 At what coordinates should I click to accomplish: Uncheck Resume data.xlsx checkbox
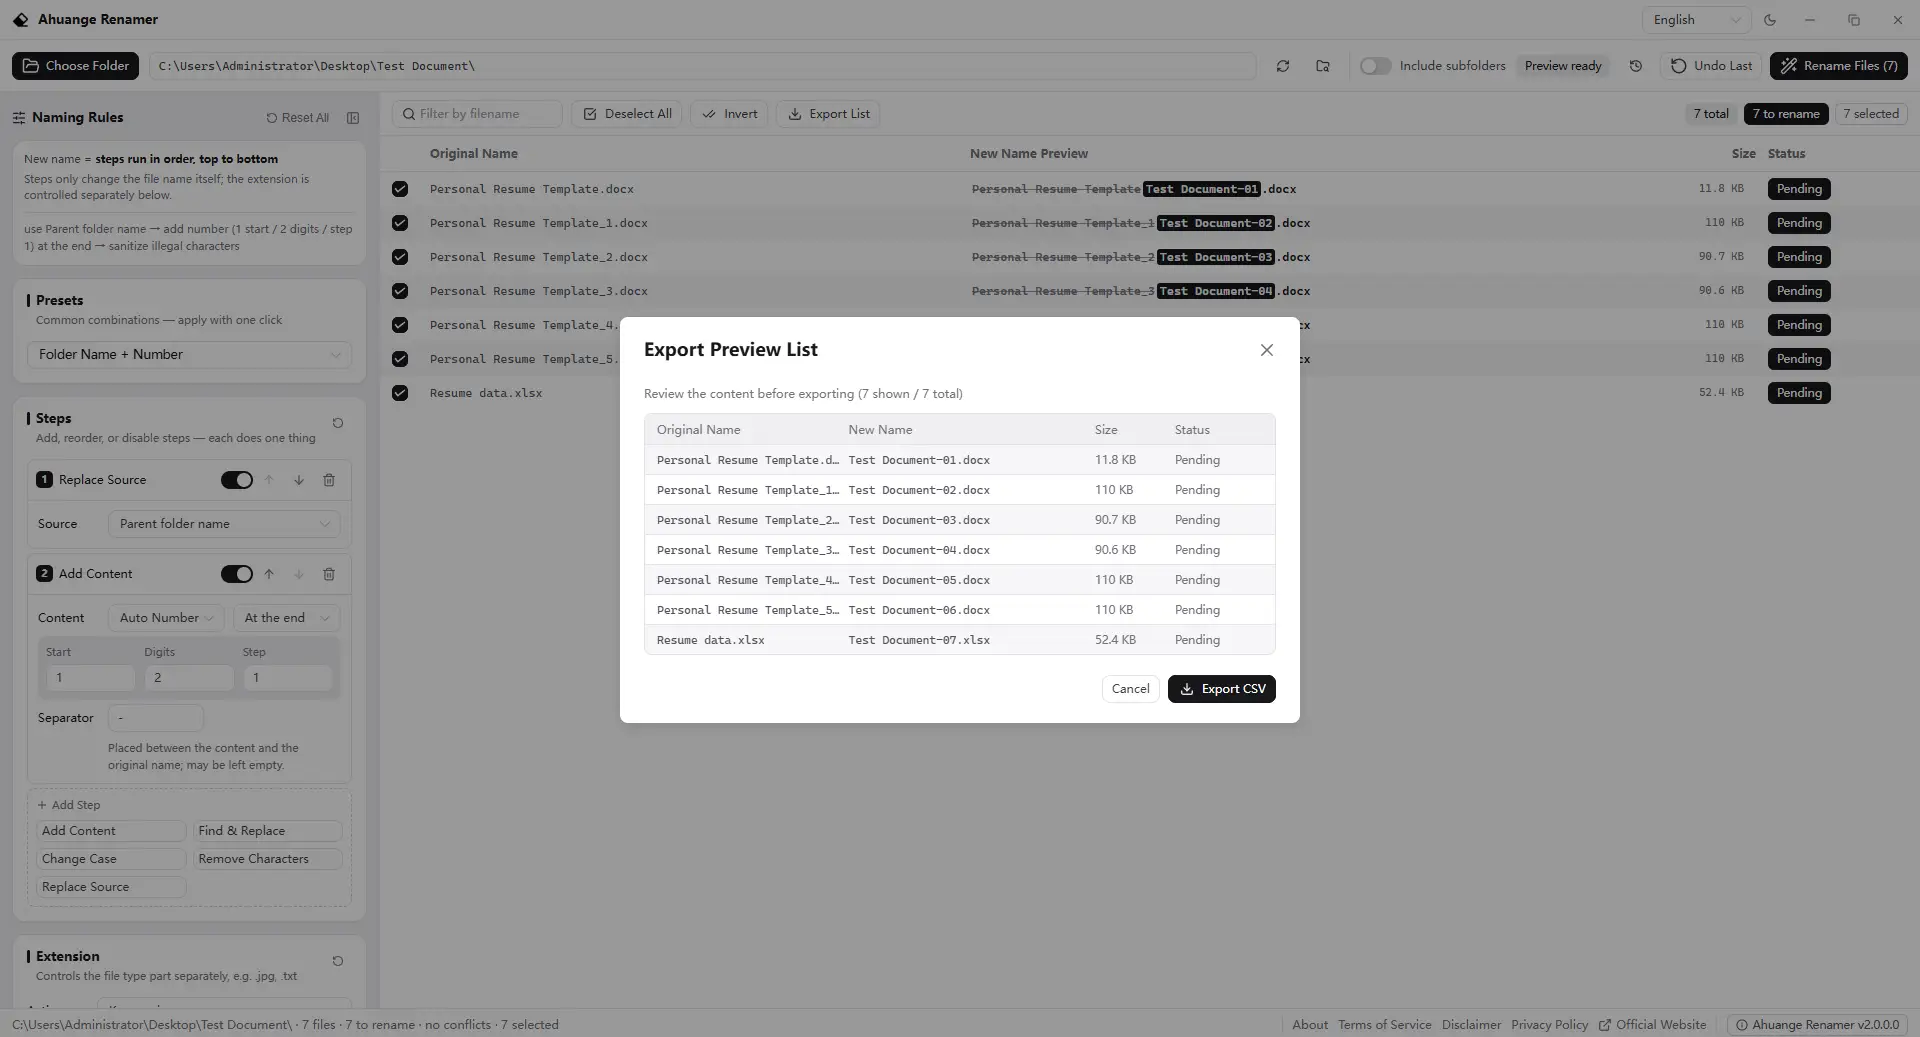pyautogui.click(x=400, y=393)
